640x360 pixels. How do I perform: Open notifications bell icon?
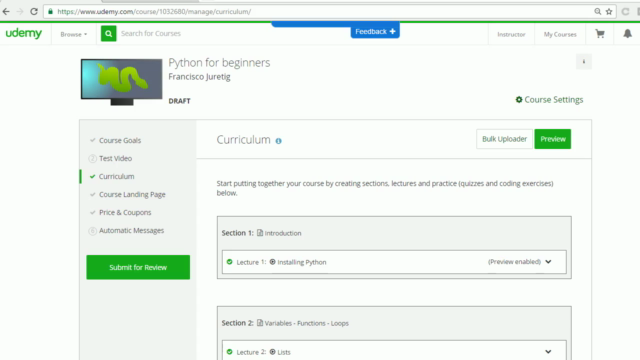point(627,33)
